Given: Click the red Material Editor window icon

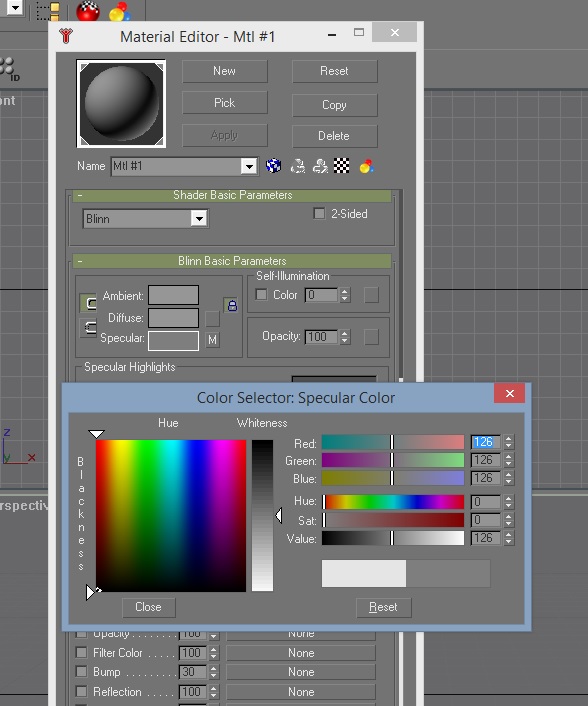Looking at the screenshot, I should tap(66, 36).
